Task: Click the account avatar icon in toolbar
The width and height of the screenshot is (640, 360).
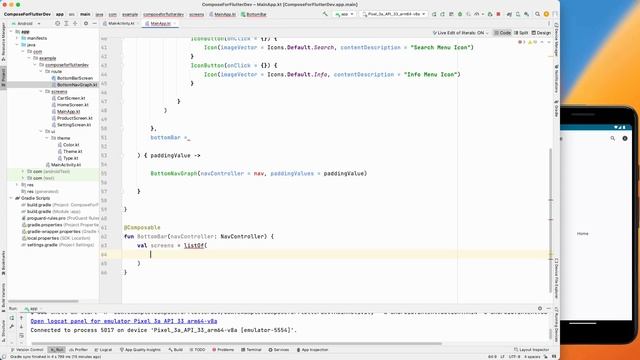Action: pos(546,14)
